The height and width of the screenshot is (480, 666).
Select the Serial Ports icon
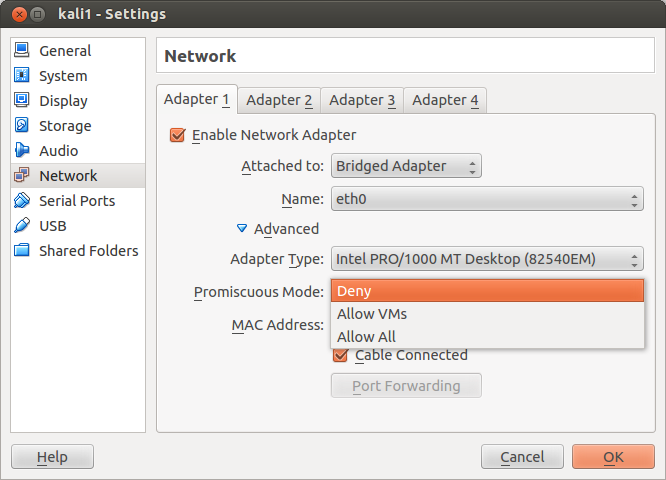point(22,200)
